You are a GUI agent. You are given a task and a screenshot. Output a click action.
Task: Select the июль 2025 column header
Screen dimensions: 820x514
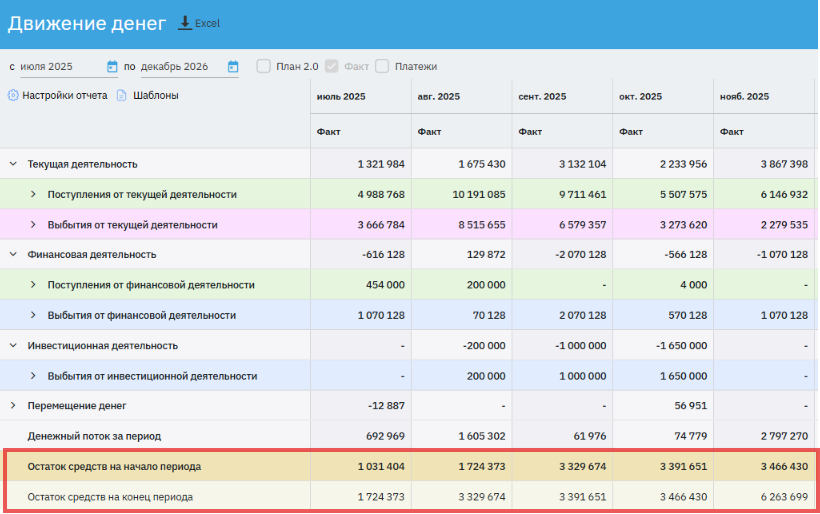pyautogui.click(x=341, y=97)
